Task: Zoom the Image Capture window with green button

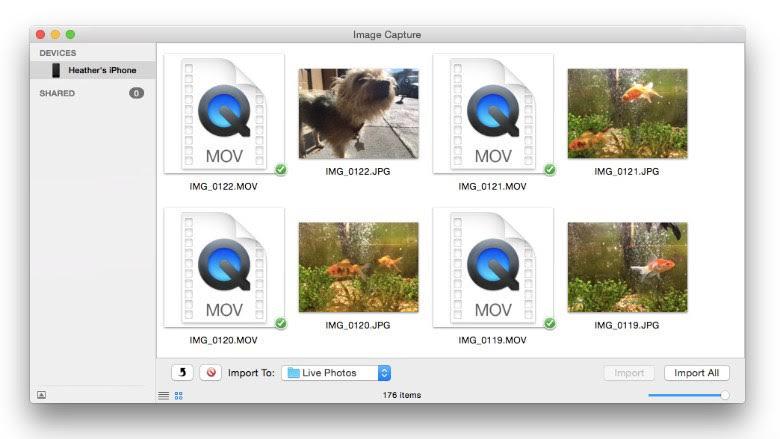Action: [71, 34]
